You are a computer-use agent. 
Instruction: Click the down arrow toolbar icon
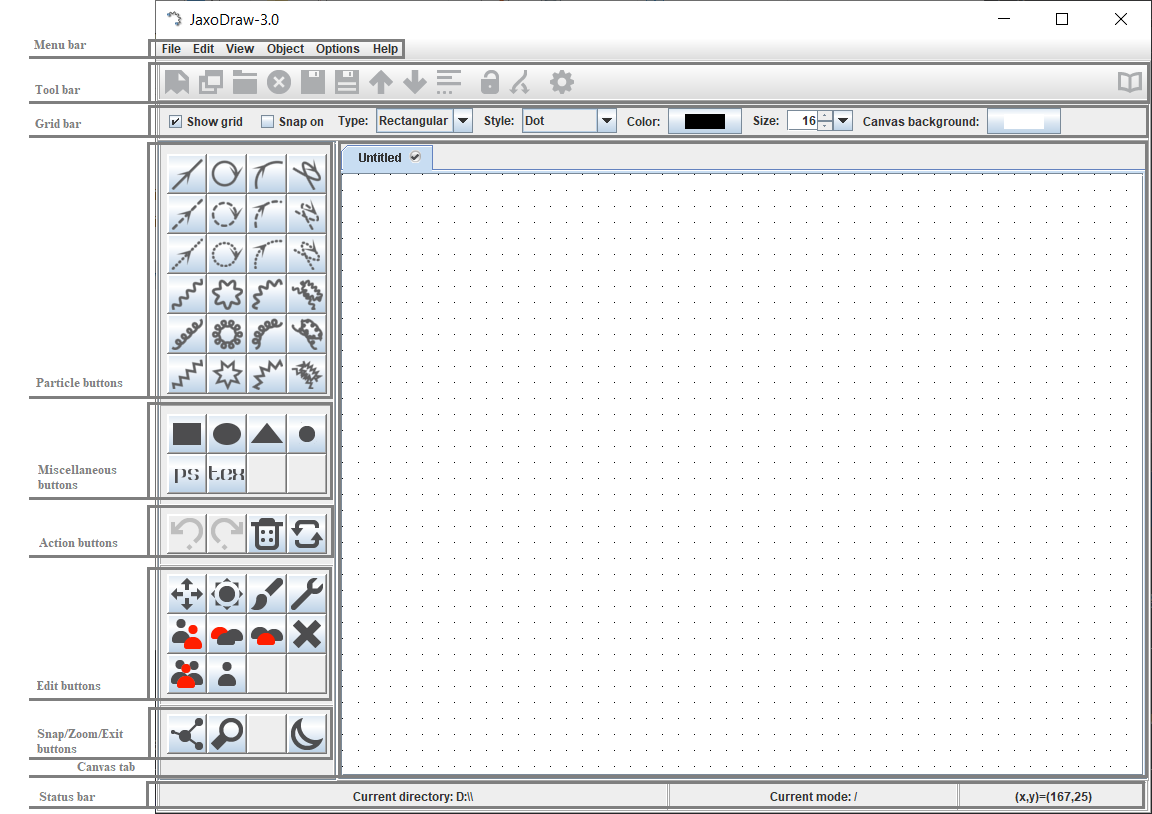click(x=414, y=82)
